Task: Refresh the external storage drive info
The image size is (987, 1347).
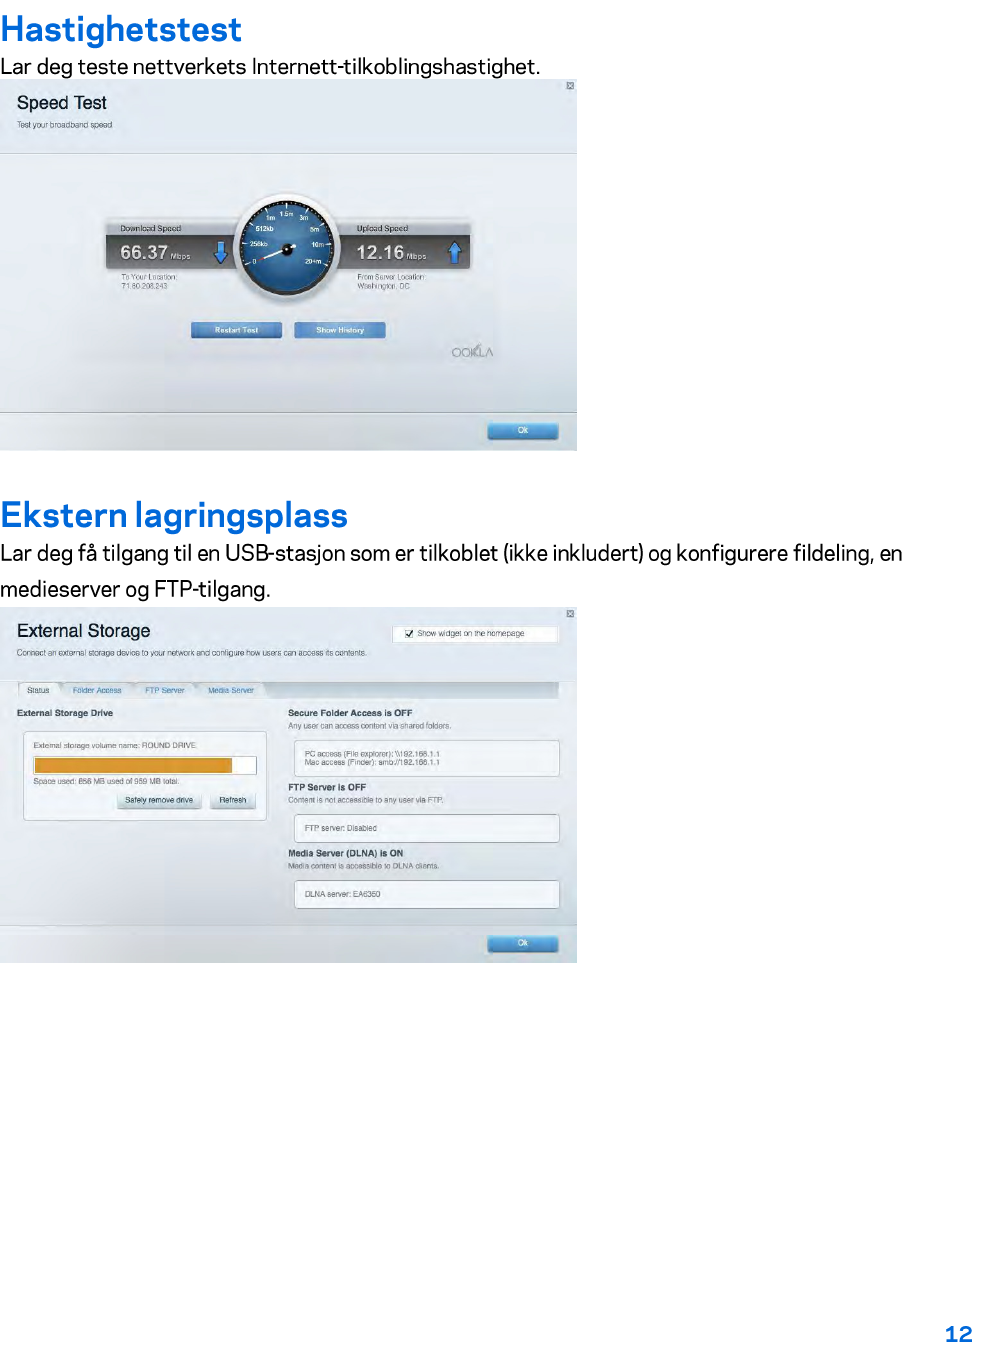Action: pyautogui.click(x=233, y=800)
